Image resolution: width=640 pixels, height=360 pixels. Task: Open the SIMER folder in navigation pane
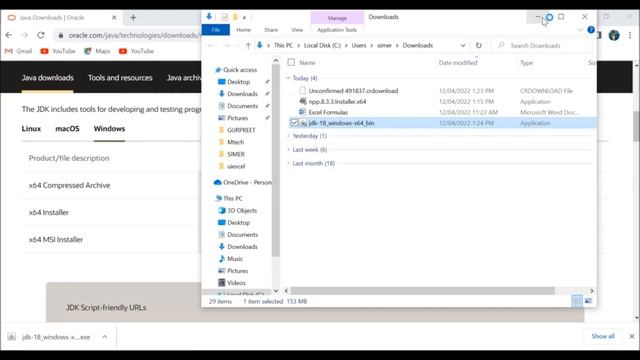click(232, 154)
